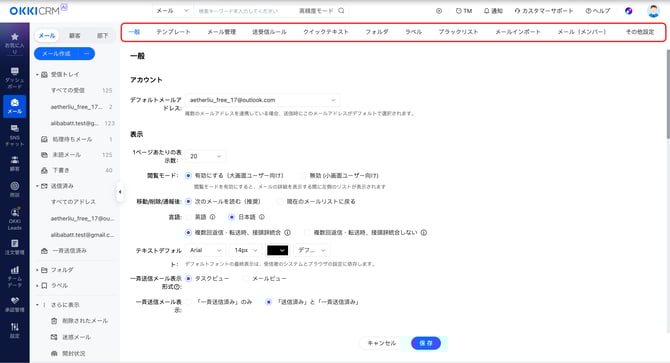The image size is (670, 363).
Task: Open the Dashboard sidebar icon
Action: (15, 77)
